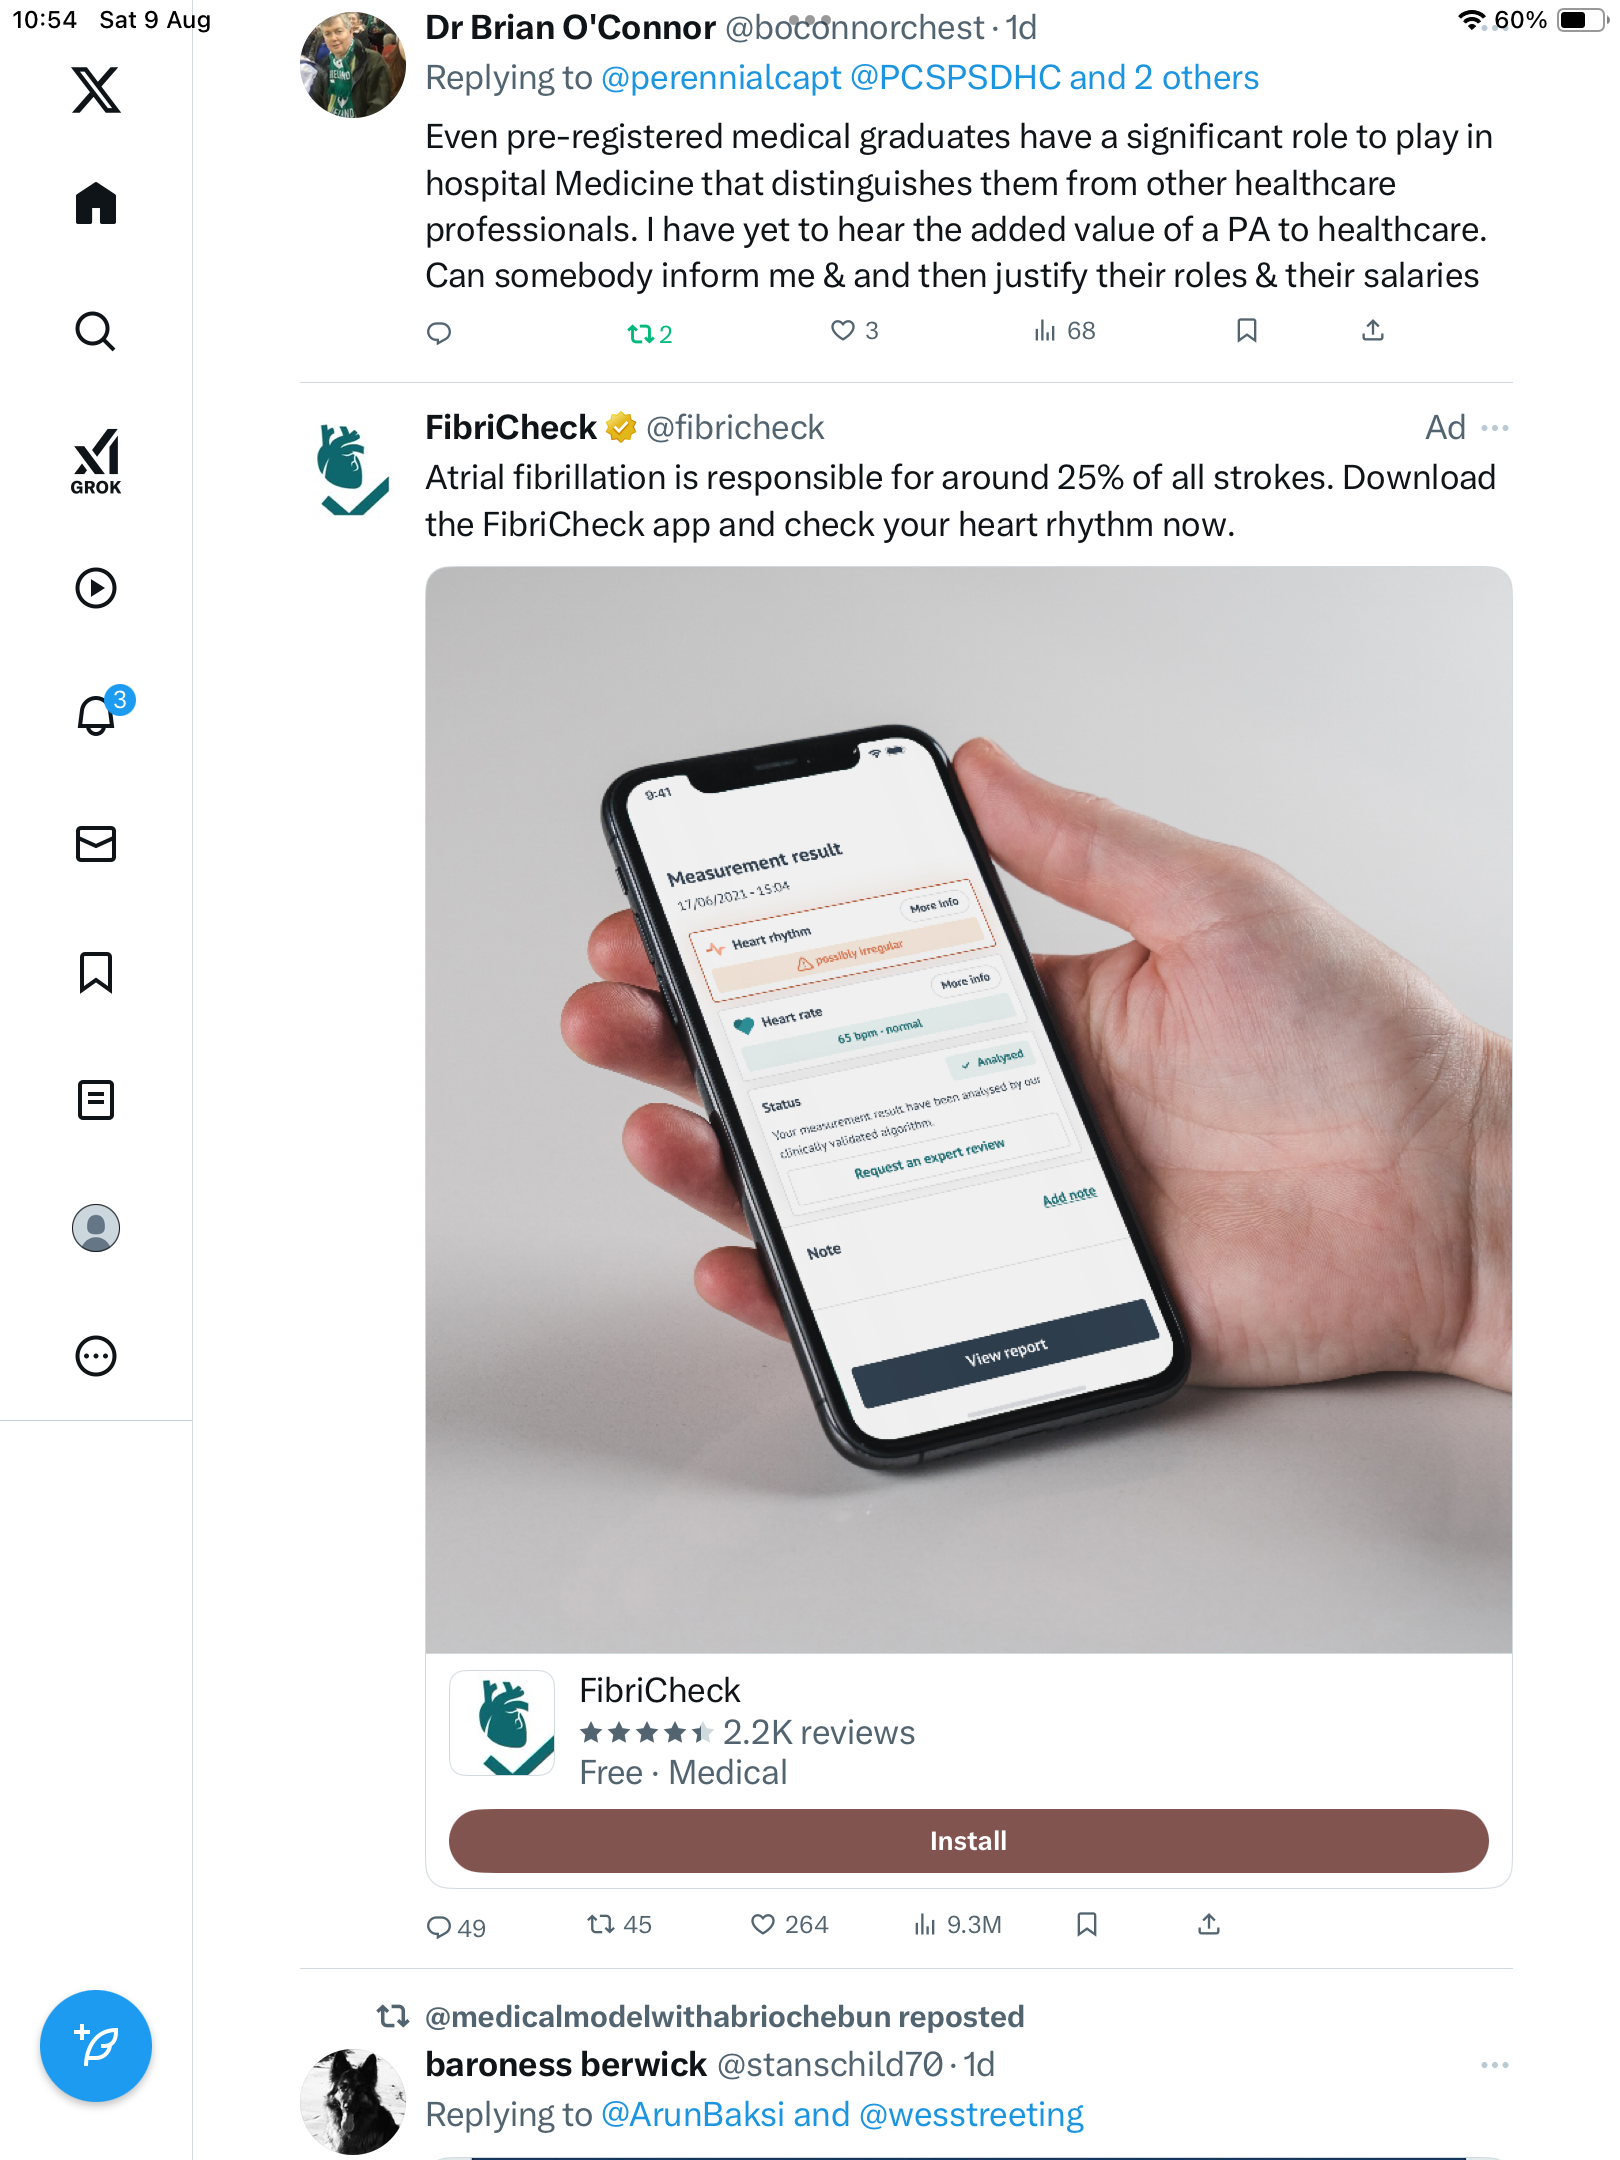Open direct messages envelope icon
Viewport: 1620px width, 2160px height.
click(x=96, y=844)
